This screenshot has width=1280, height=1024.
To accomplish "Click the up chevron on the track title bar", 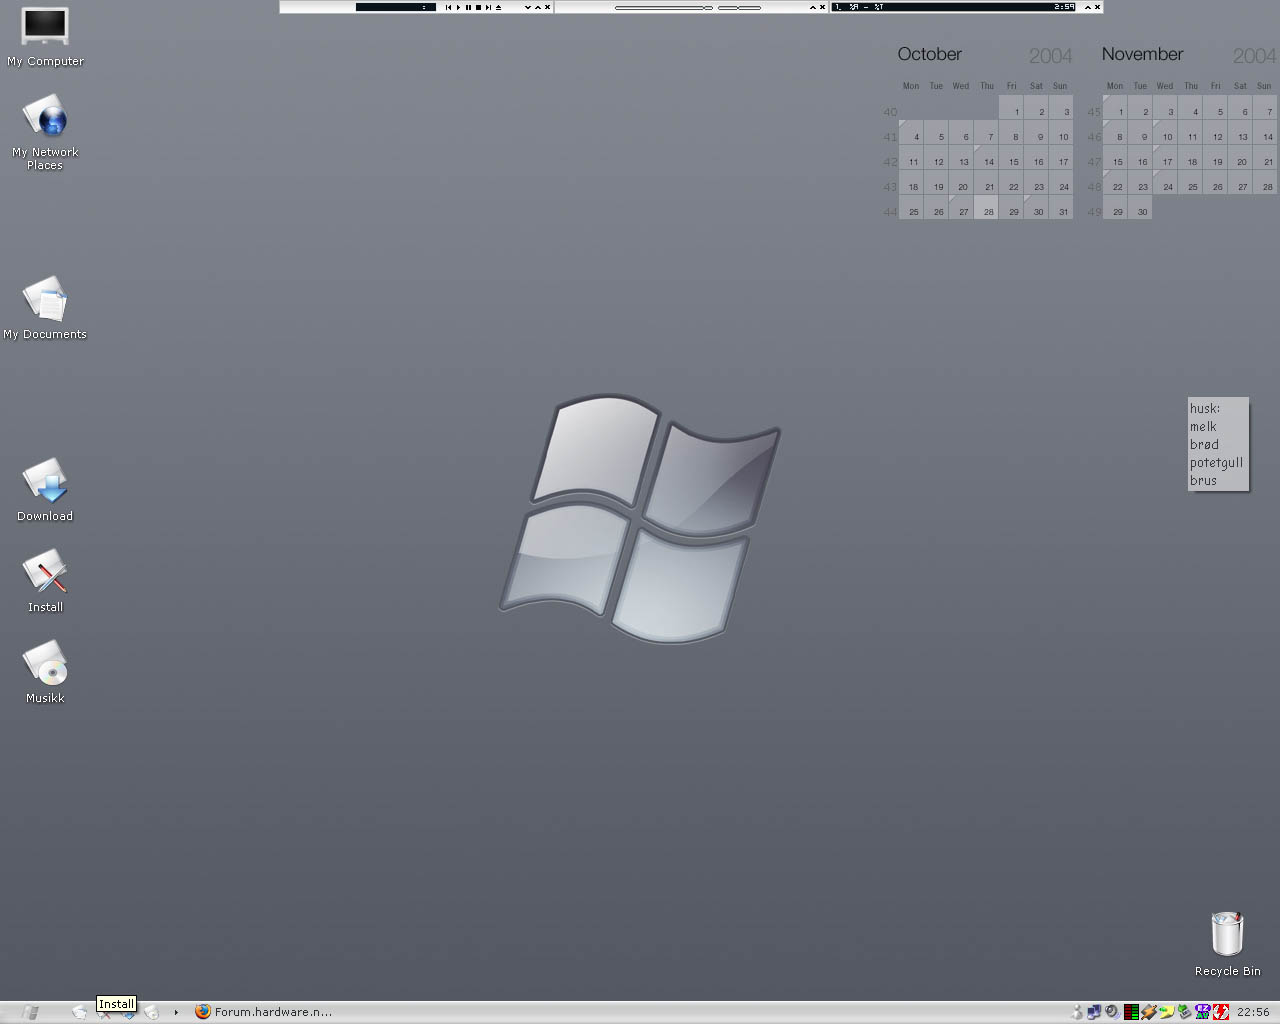I will [x=1088, y=7].
